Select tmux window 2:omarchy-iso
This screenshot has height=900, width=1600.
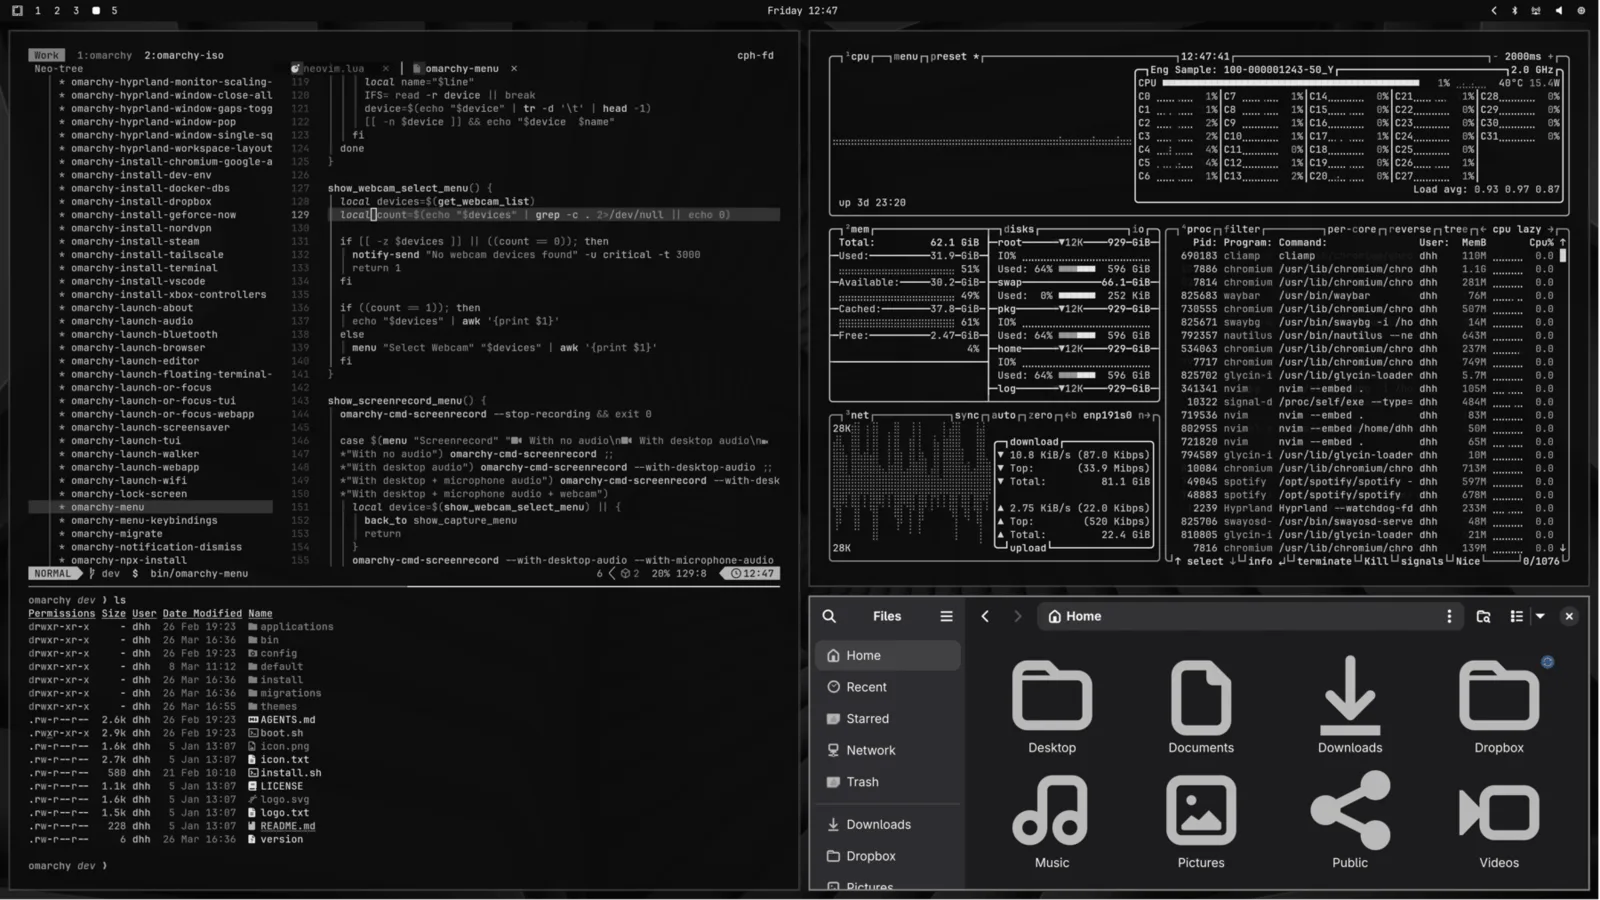click(x=184, y=56)
